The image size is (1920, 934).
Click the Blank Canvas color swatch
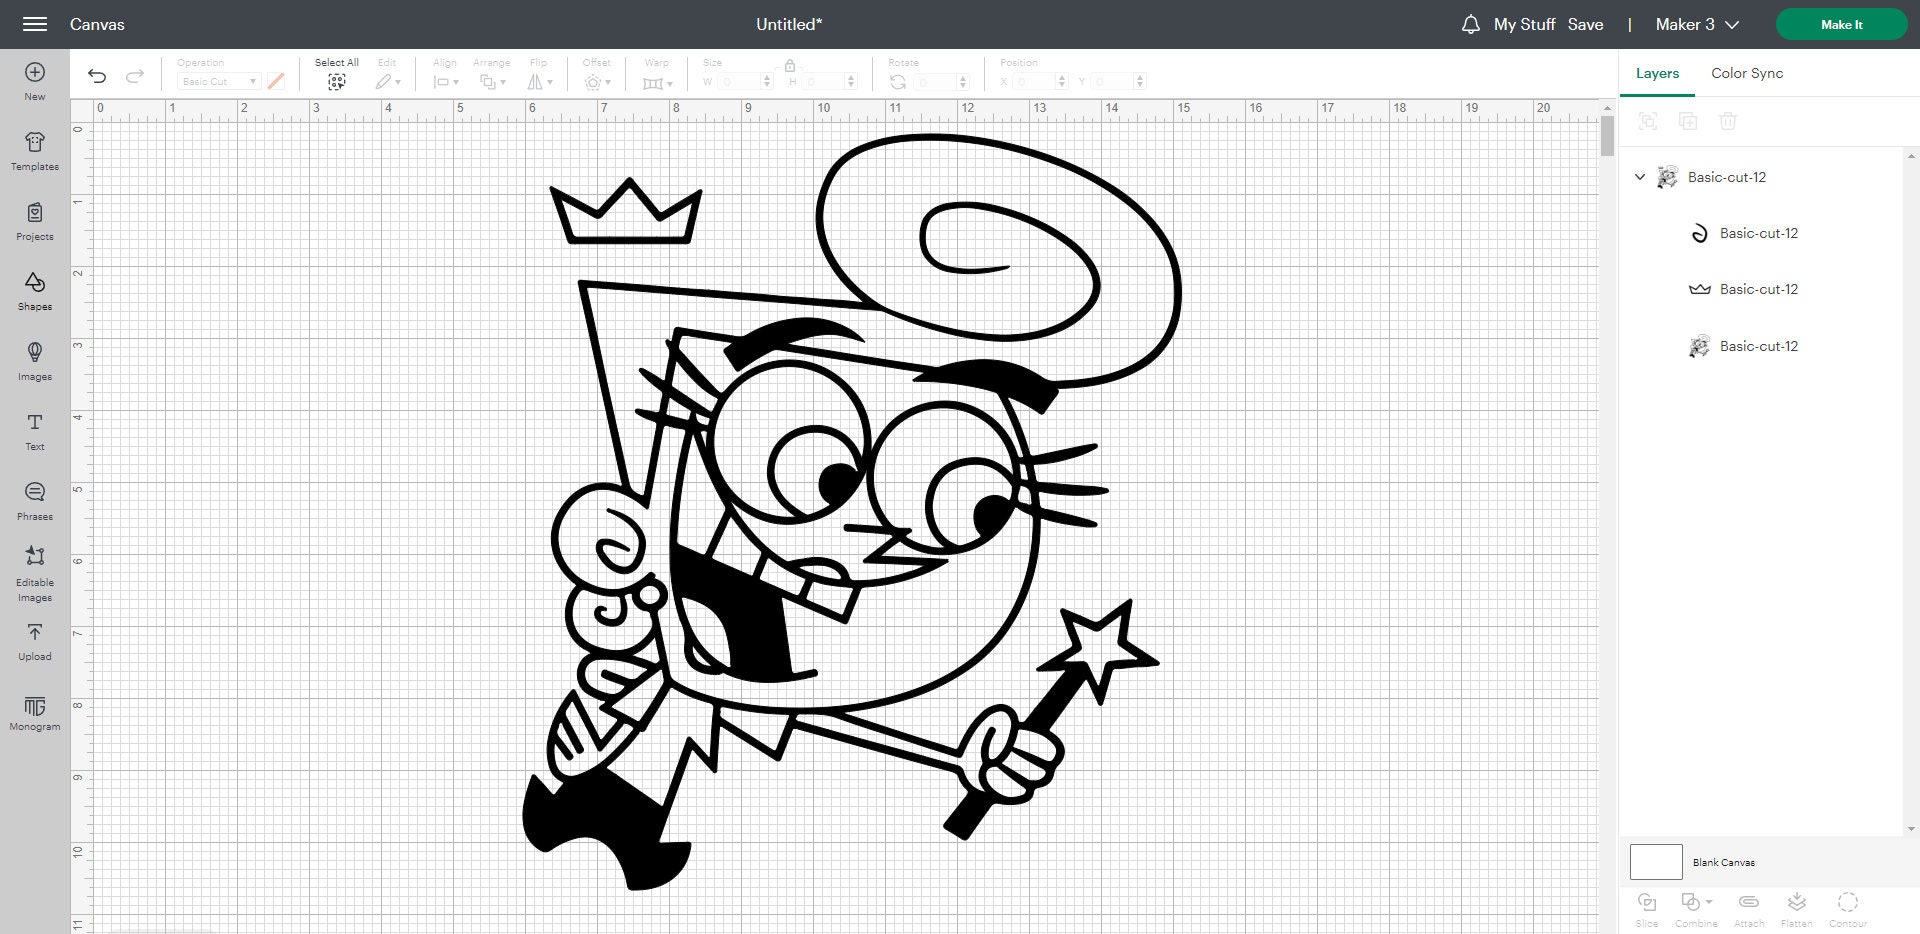click(x=1656, y=861)
